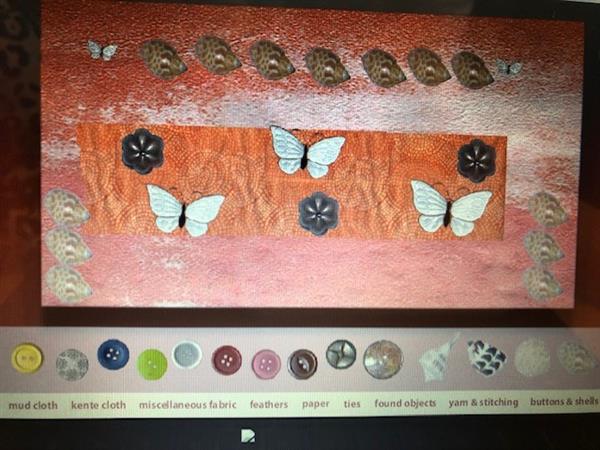Click the last brown shell in the top row
Screen dimensions: 600x450
click(x=472, y=70)
